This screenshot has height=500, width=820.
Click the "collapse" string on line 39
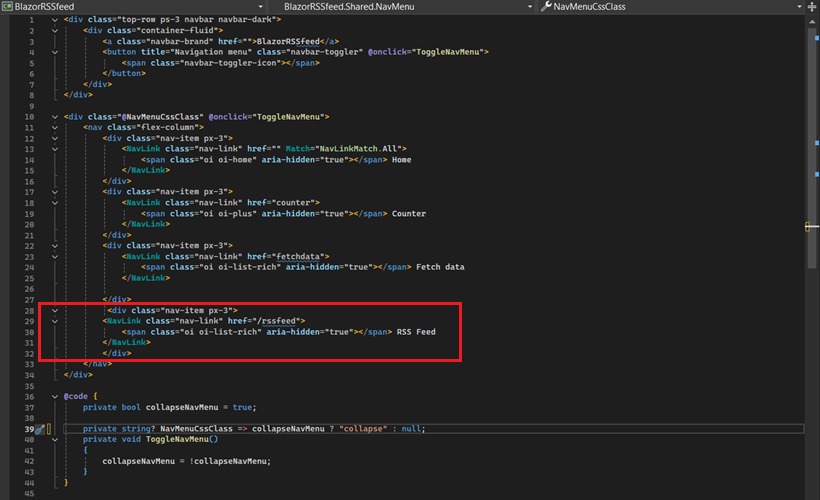click(x=363, y=428)
